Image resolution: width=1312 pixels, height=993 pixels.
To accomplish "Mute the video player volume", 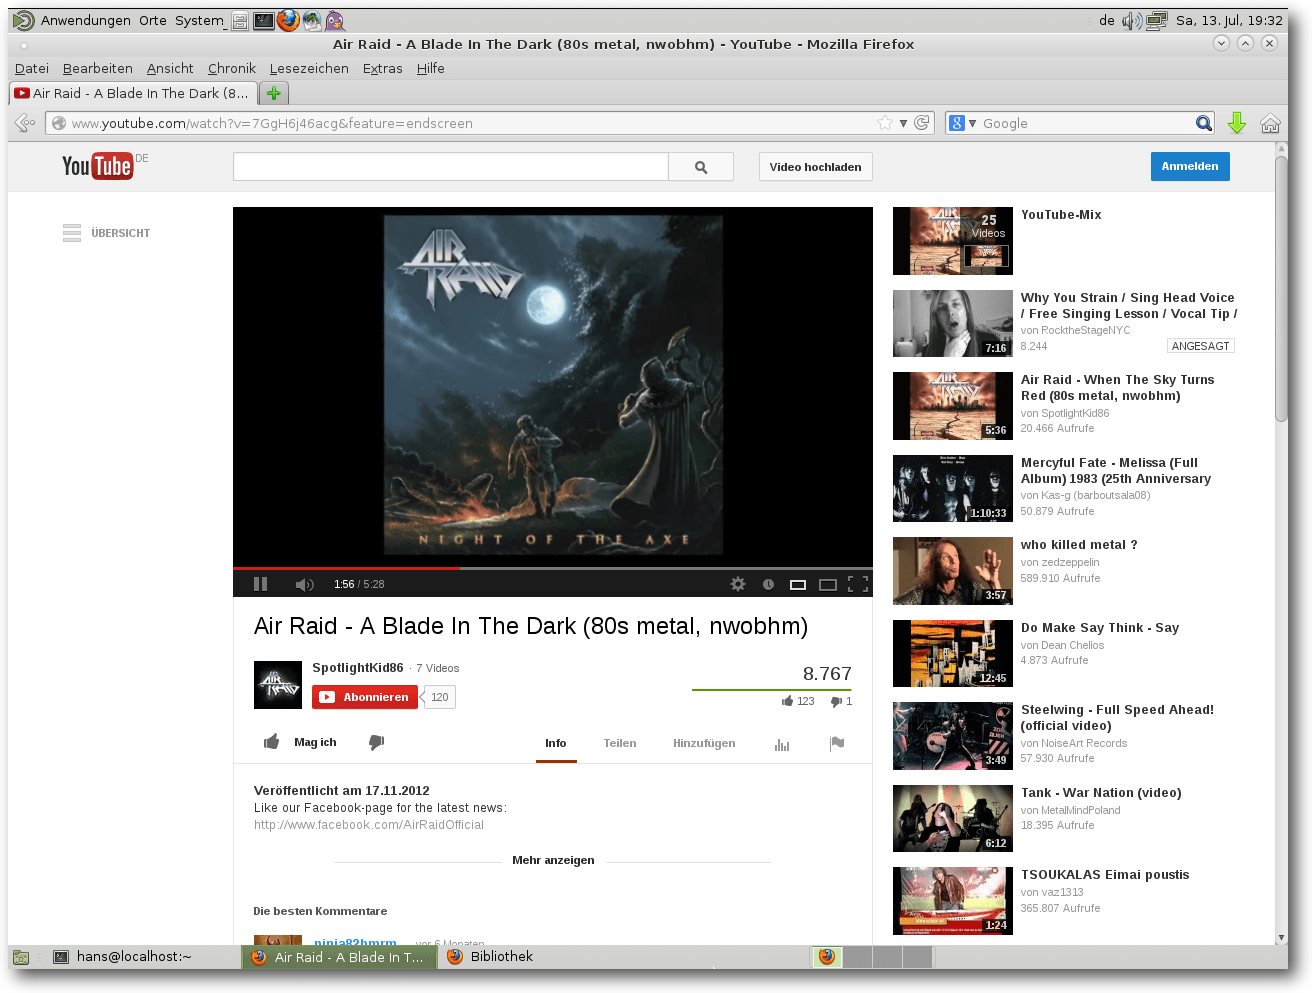I will click(x=304, y=584).
